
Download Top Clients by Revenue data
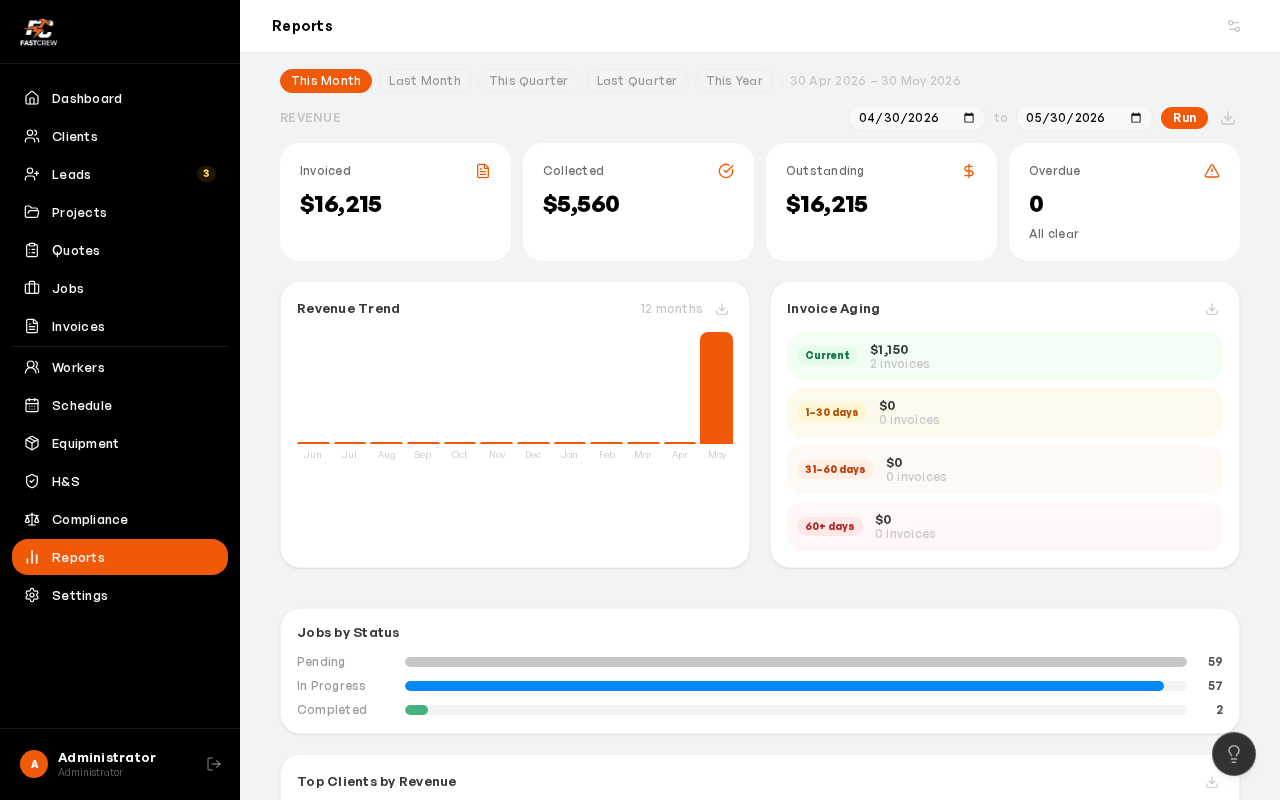(1212, 782)
